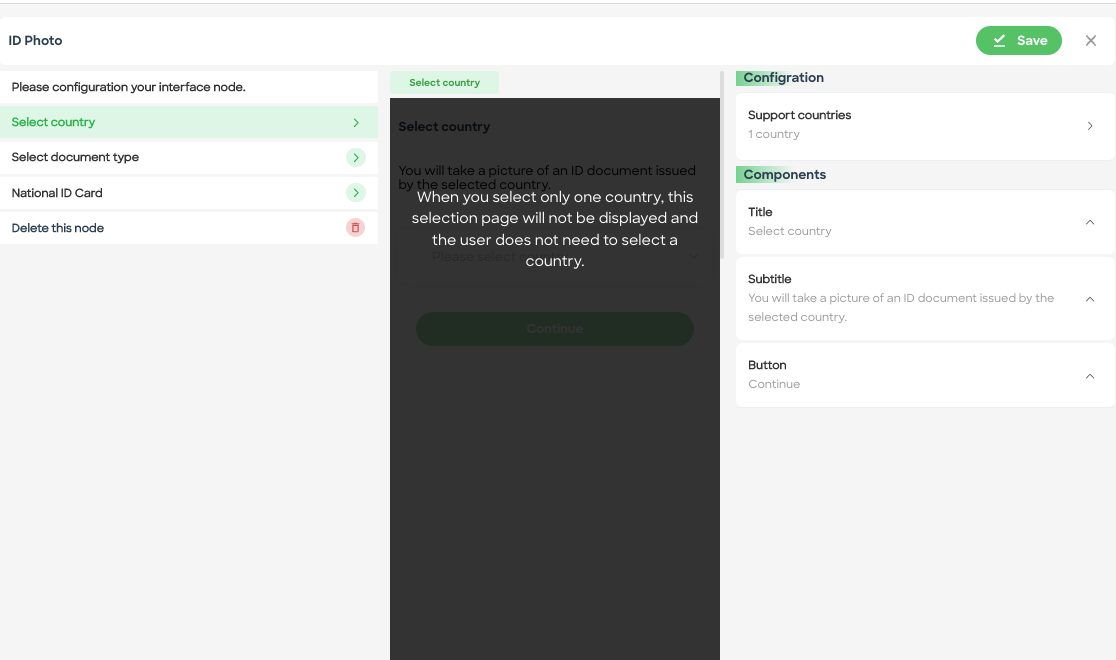Click the green circle chevron on National ID Card
Screen dimensions: 1116x660
coord(356,192)
